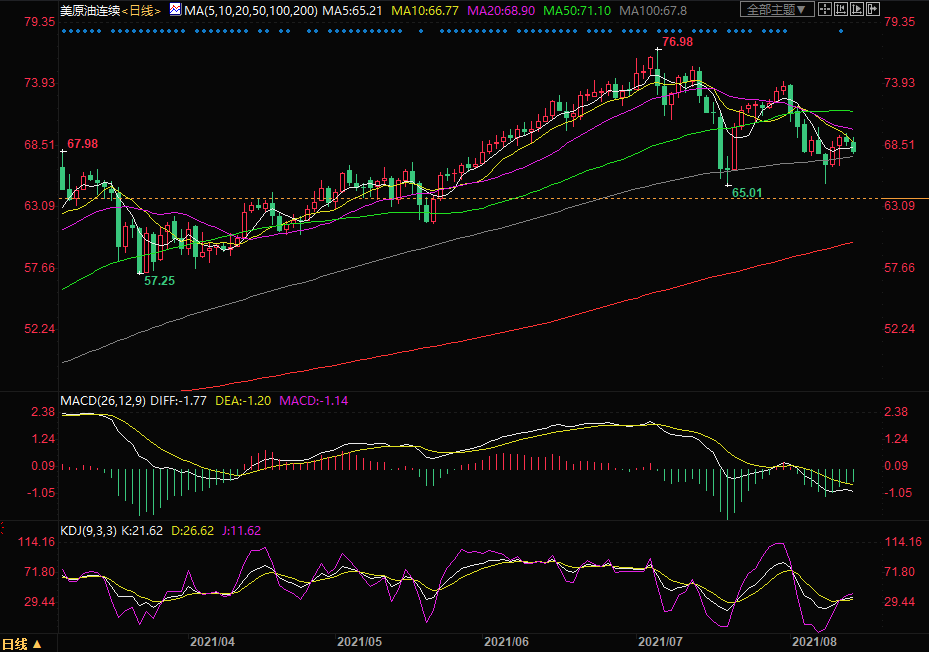Viewport: 929px width, 652px height.
Task: Click the 57.25 low price marker
Action: [x=159, y=281]
